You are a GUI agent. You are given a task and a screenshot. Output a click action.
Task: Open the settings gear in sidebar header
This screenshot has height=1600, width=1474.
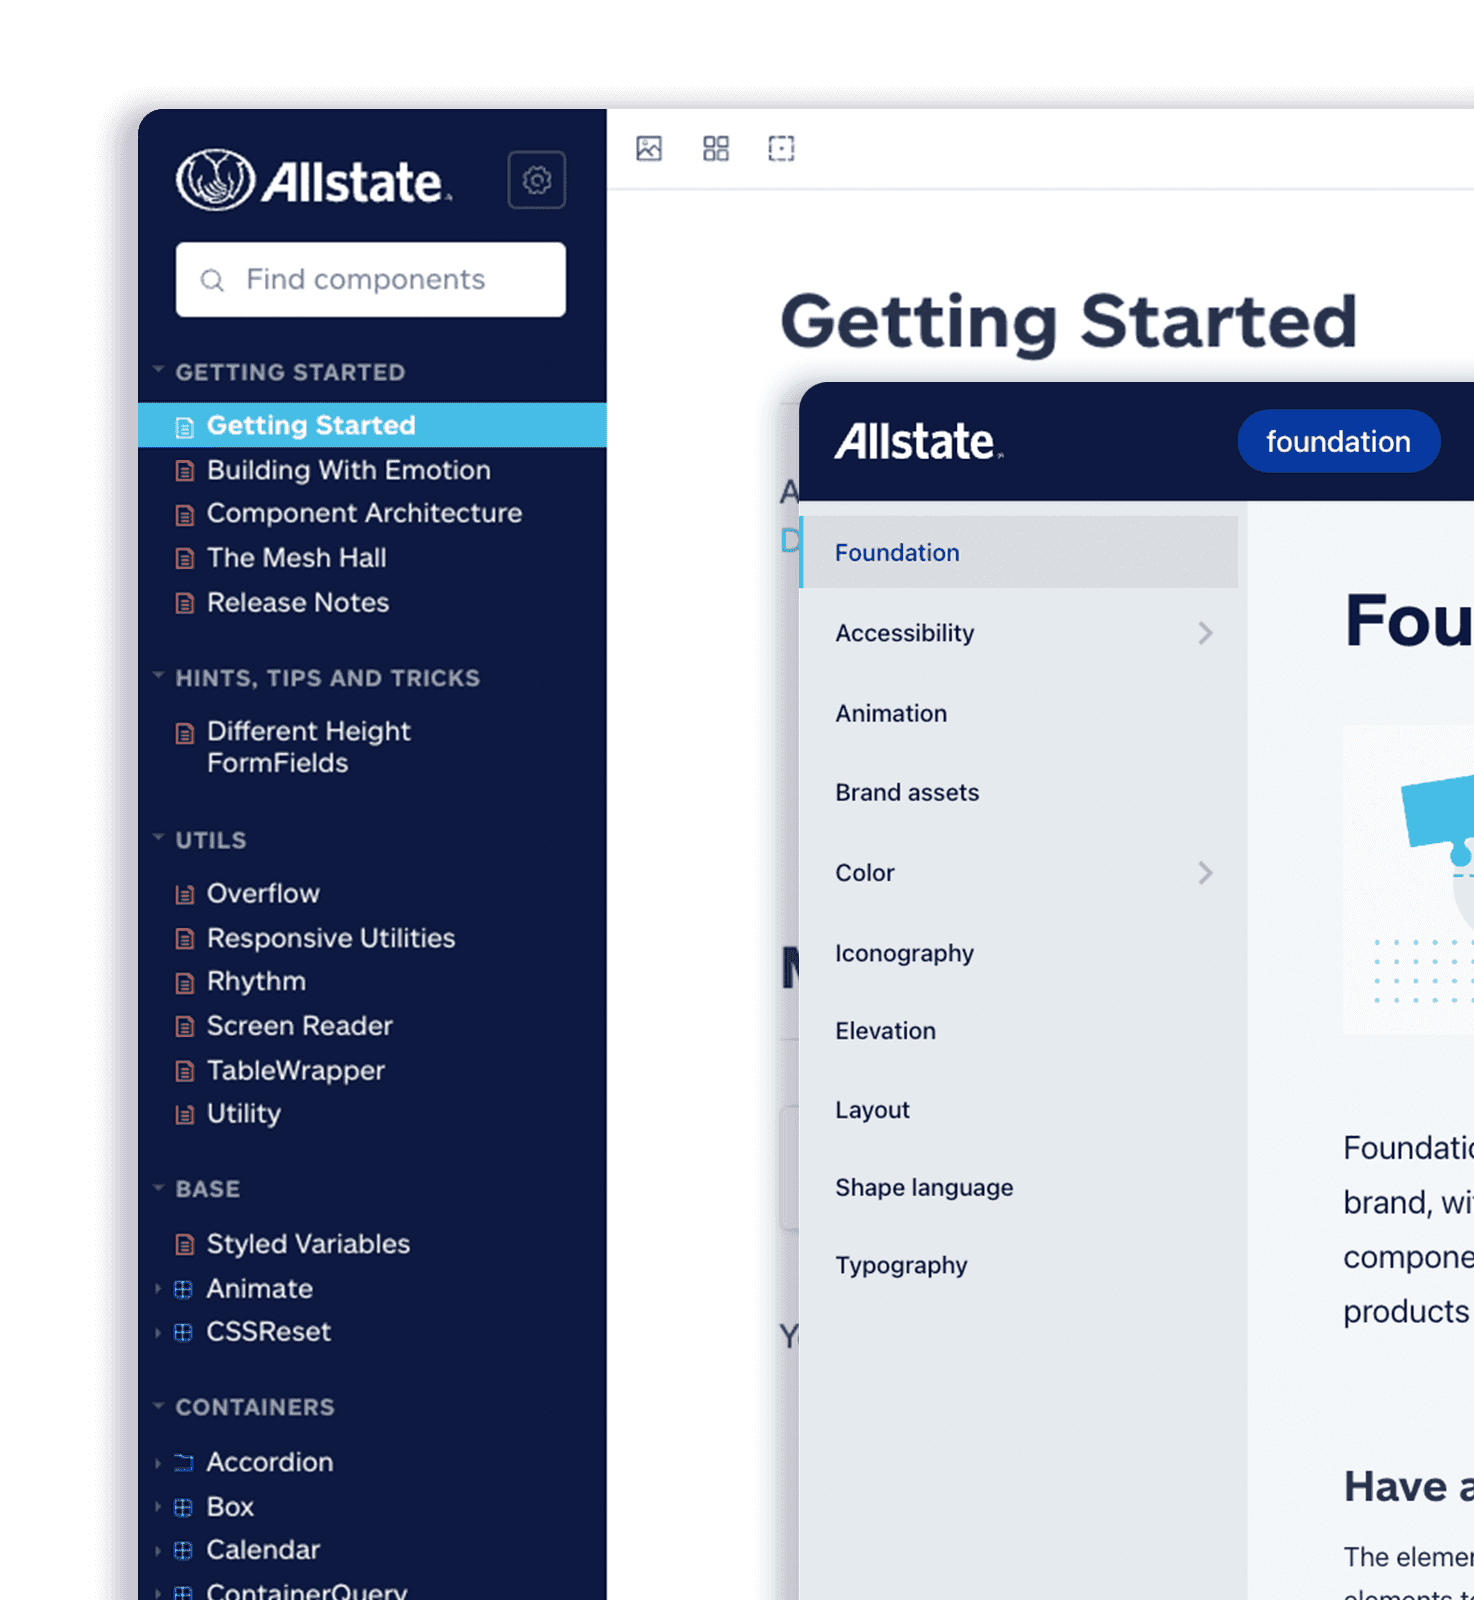[x=537, y=180]
